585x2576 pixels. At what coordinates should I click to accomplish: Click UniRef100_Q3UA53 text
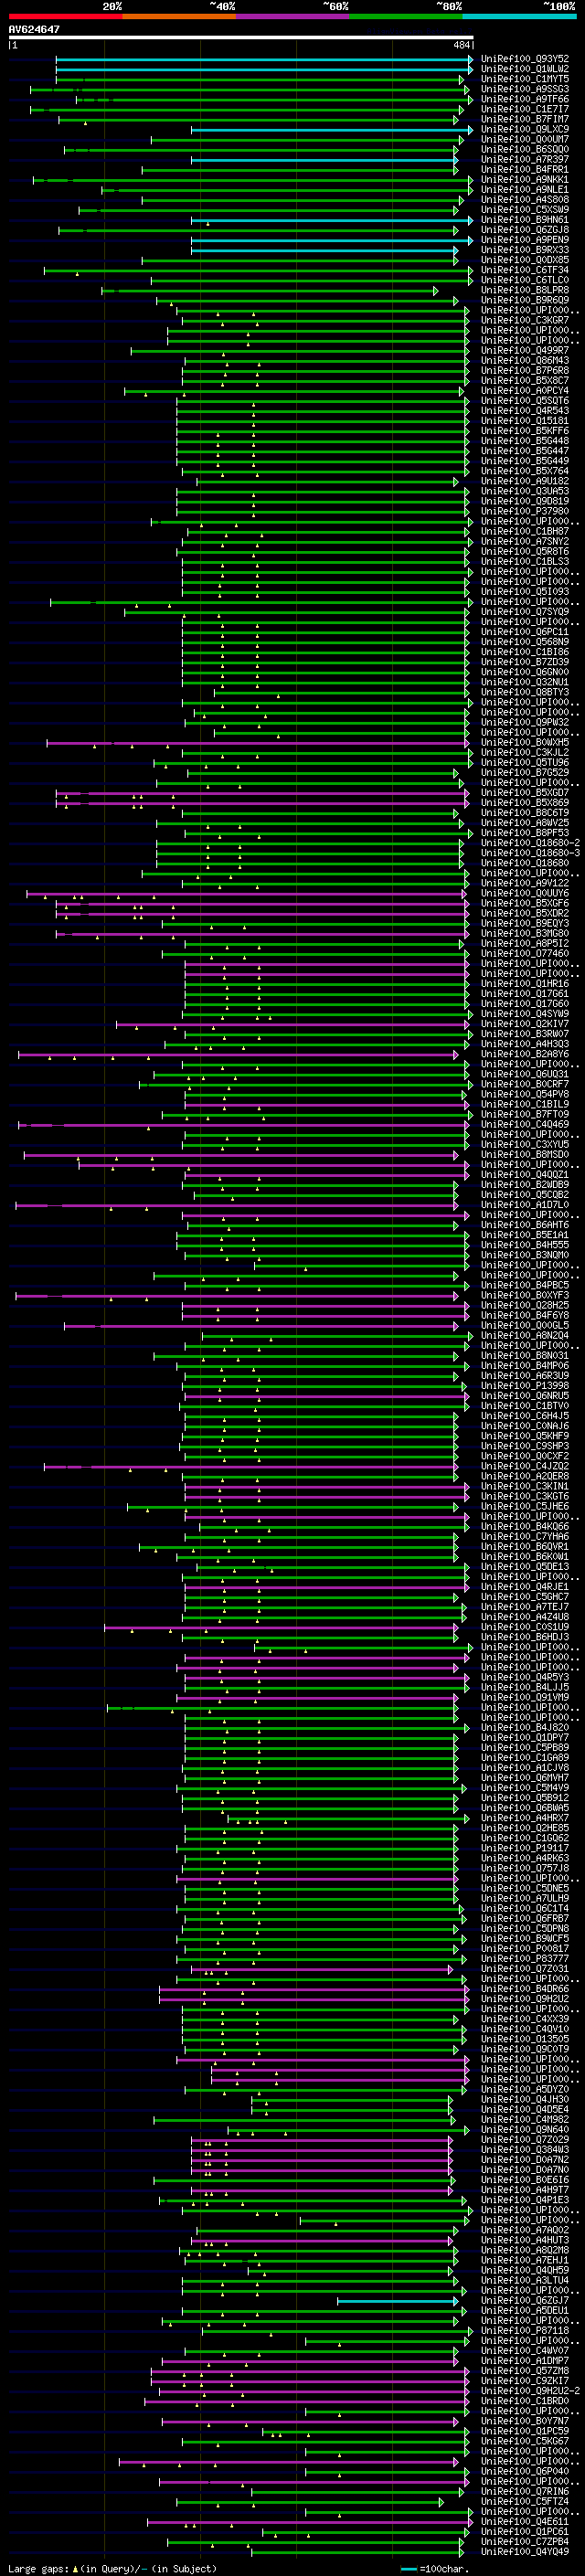tap(525, 491)
